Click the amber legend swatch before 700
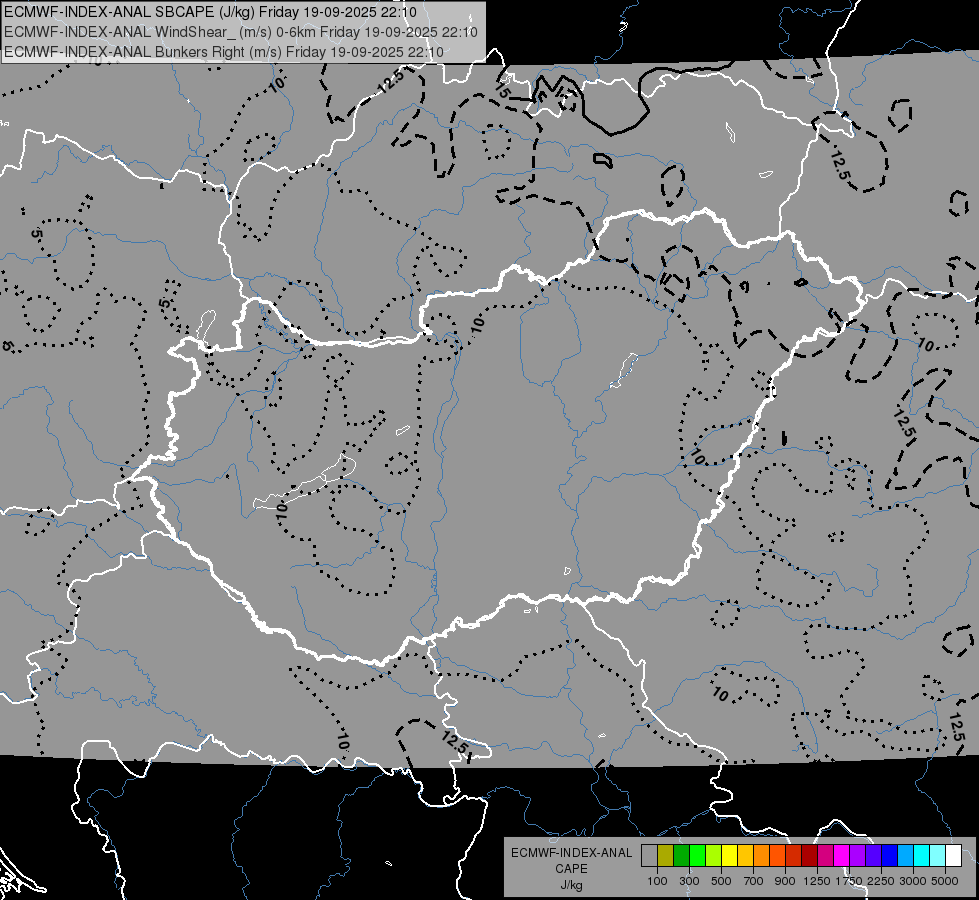The image size is (979, 900). pos(745,856)
